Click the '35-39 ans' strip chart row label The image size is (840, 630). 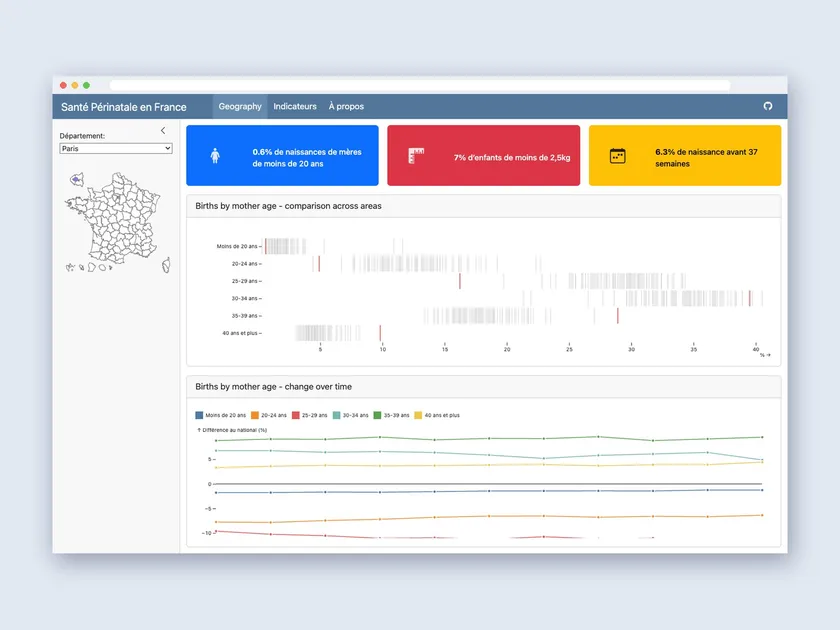pos(244,316)
